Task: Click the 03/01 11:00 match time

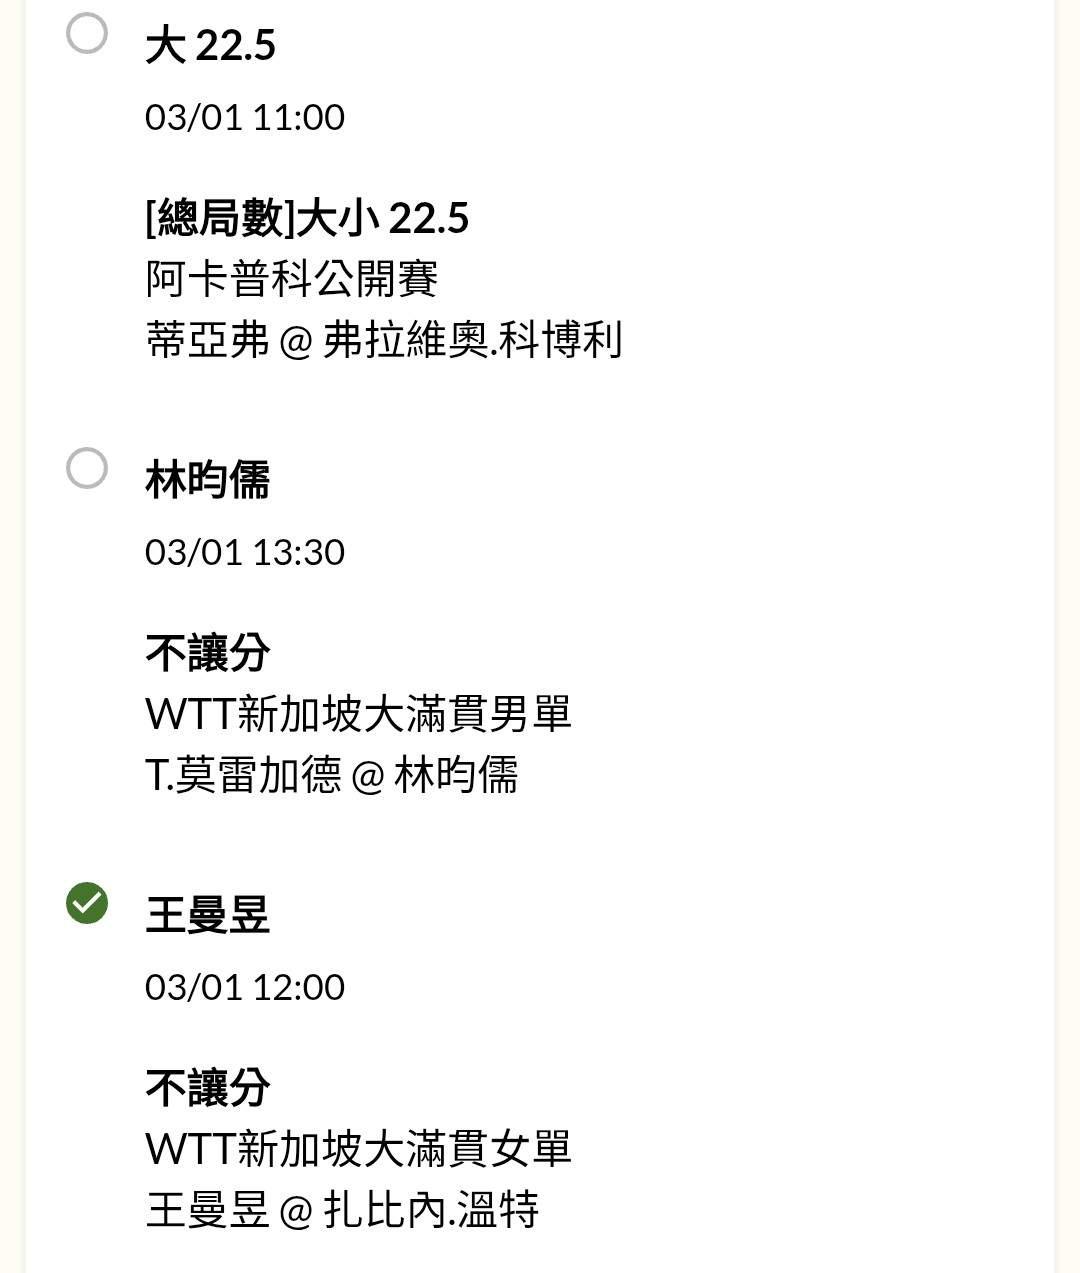Action: 245,117
